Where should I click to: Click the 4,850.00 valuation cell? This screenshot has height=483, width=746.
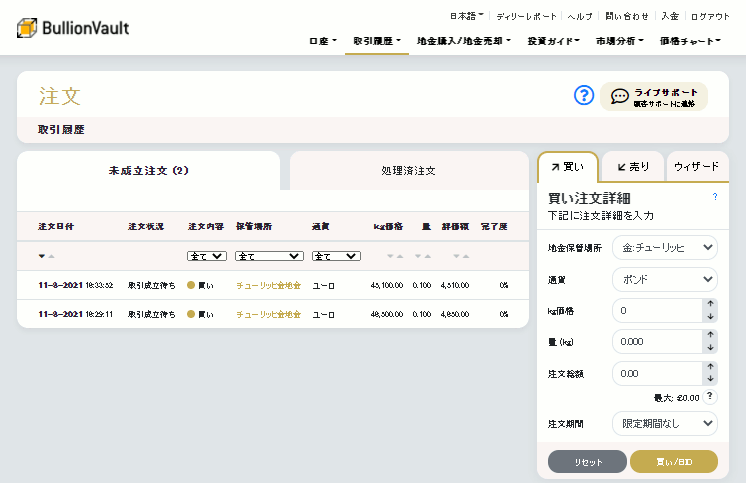[455, 314]
